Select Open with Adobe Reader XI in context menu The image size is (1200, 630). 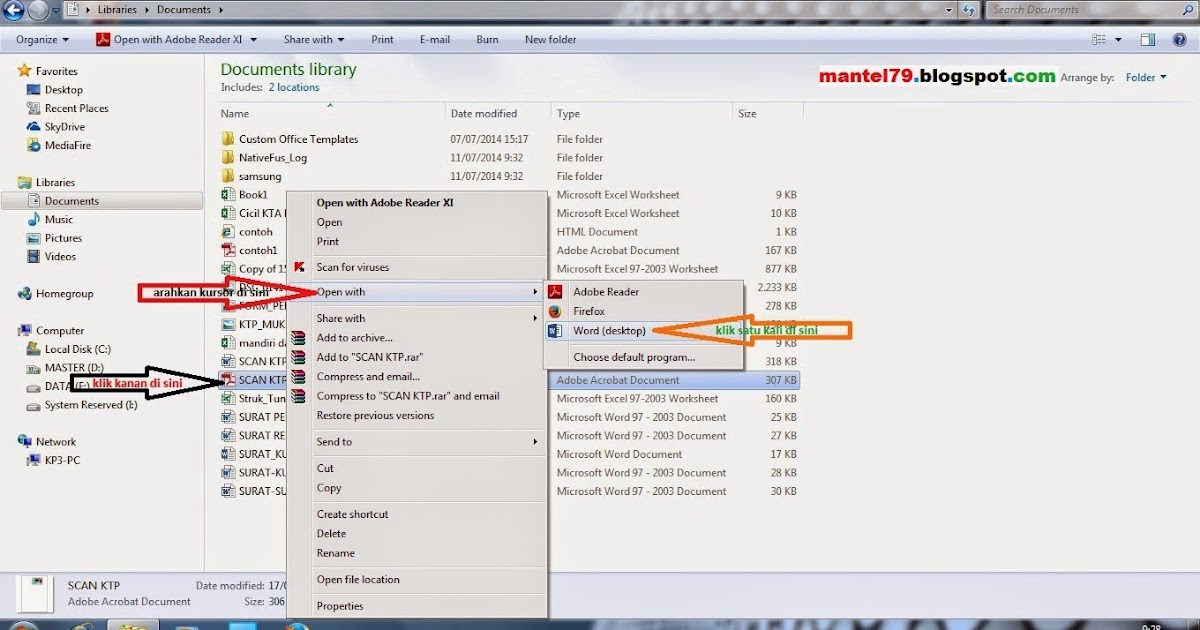coord(385,202)
